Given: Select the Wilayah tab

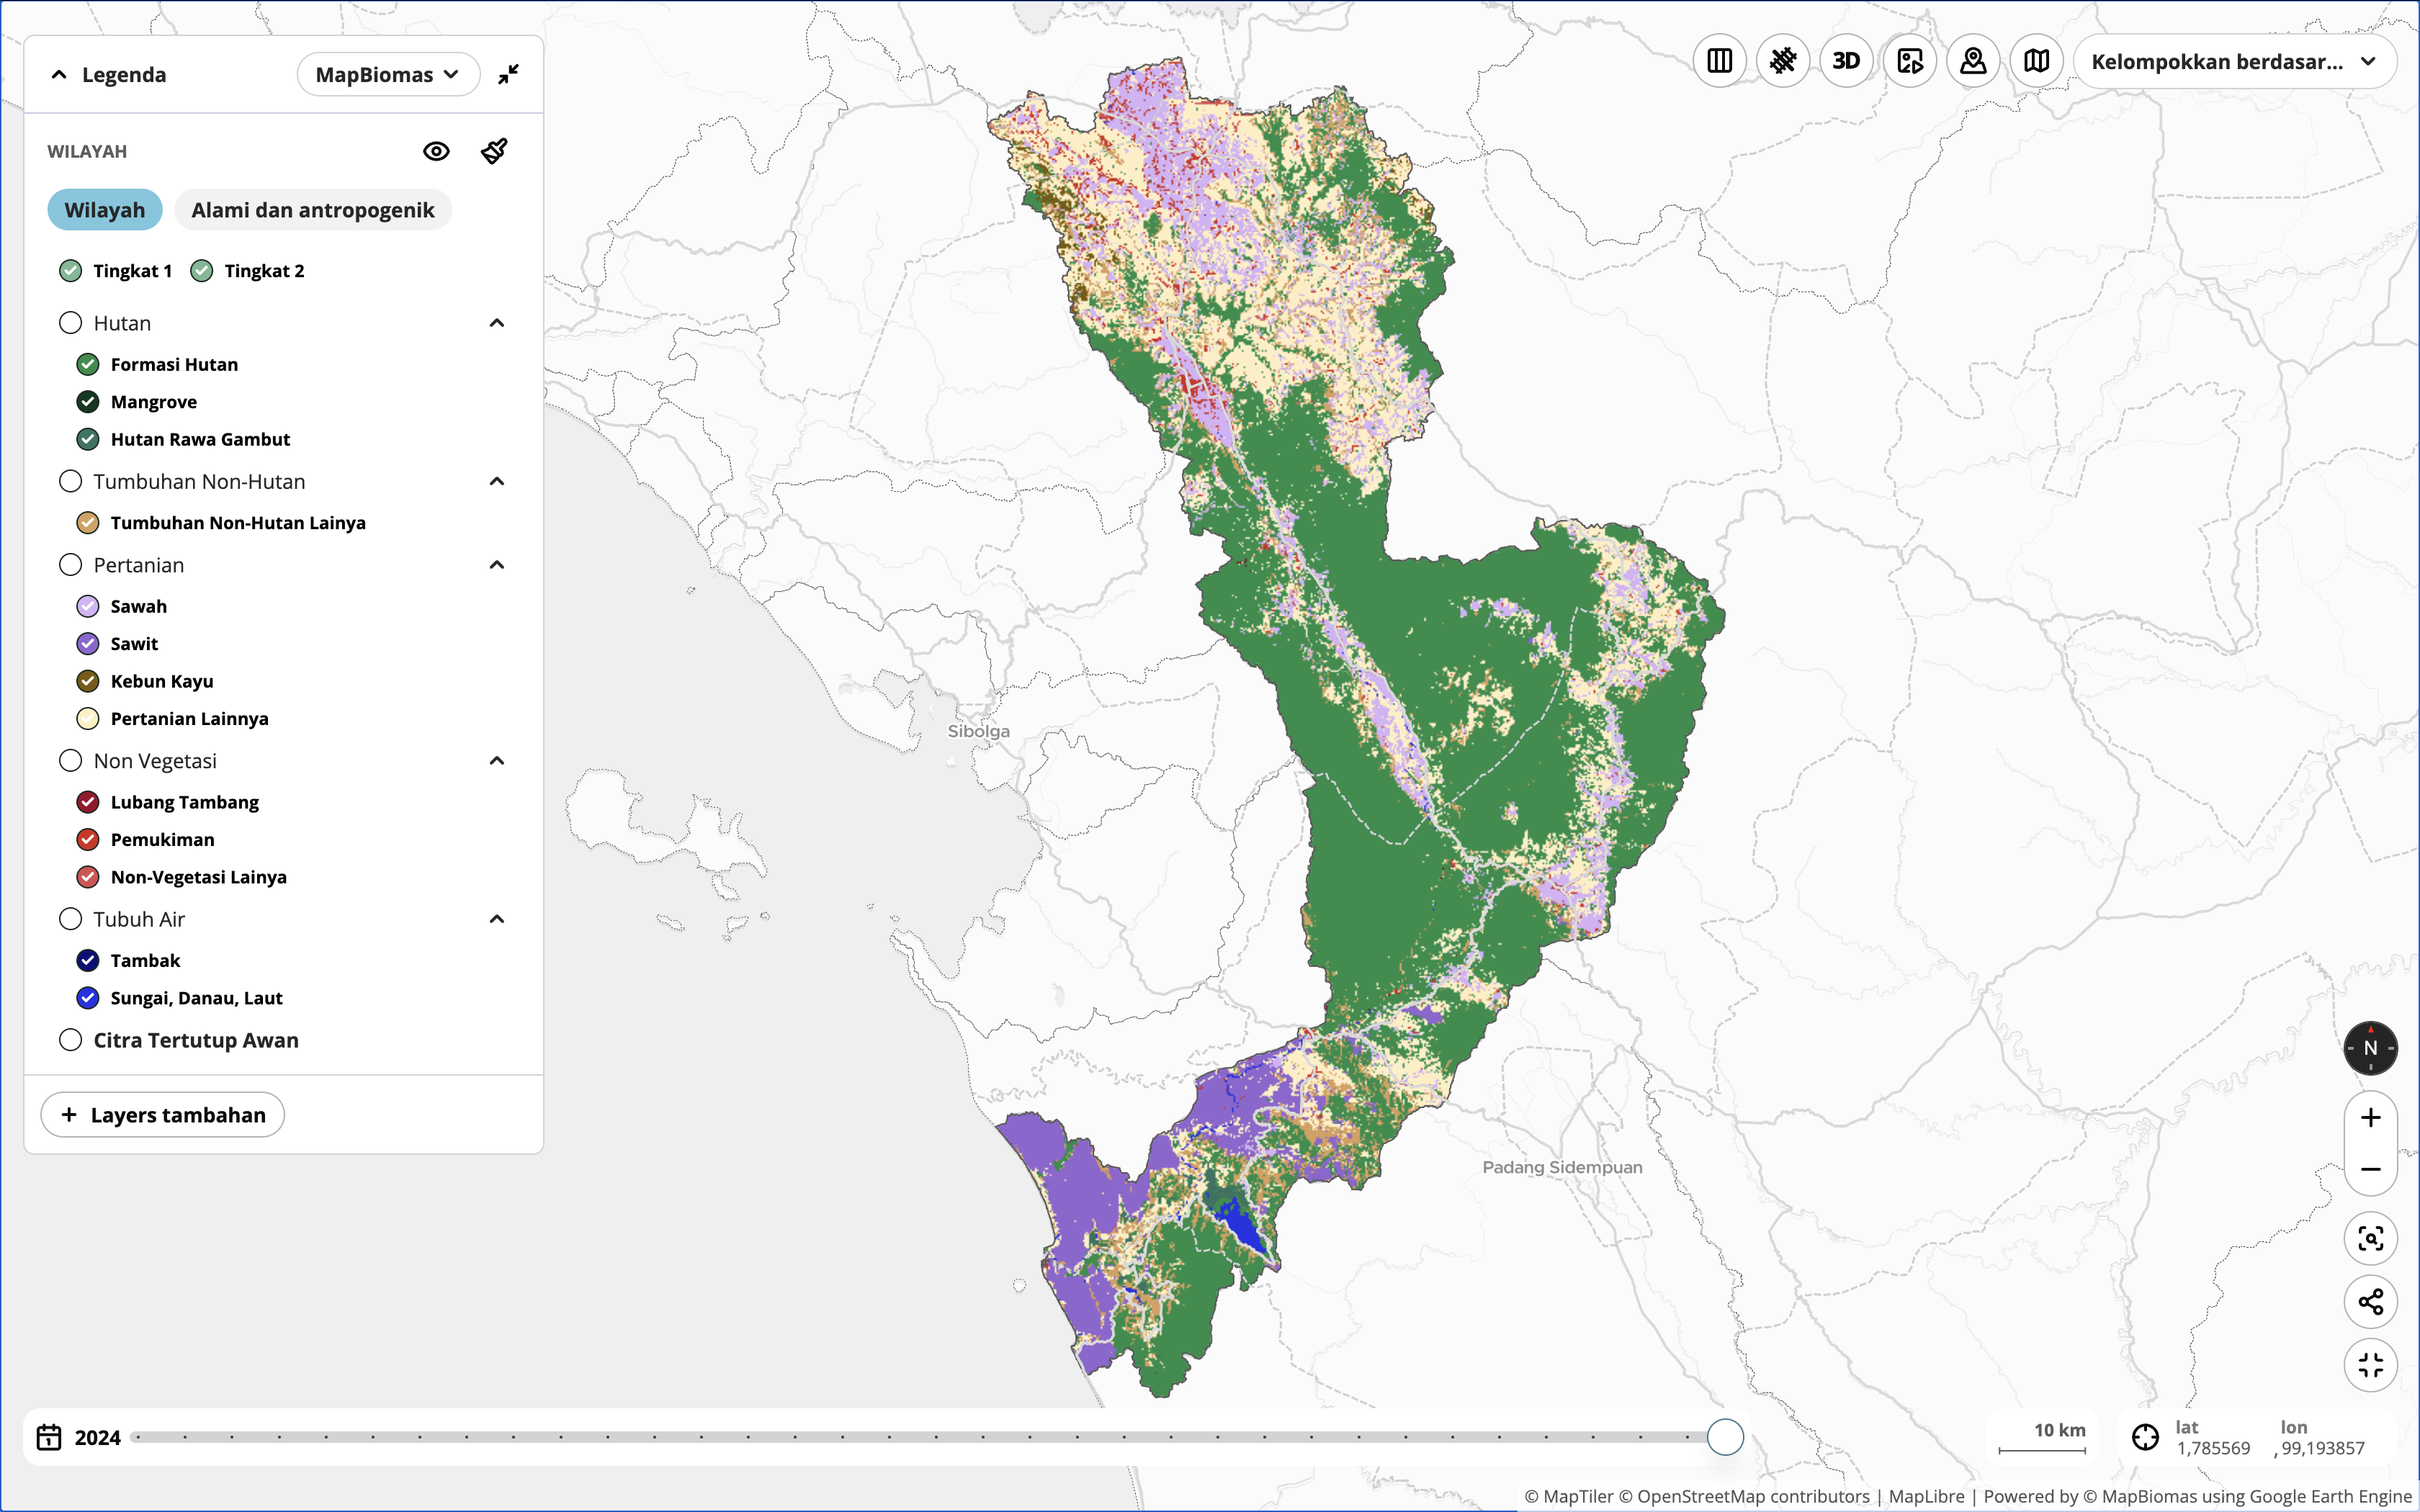Looking at the screenshot, I should [105, 210].
